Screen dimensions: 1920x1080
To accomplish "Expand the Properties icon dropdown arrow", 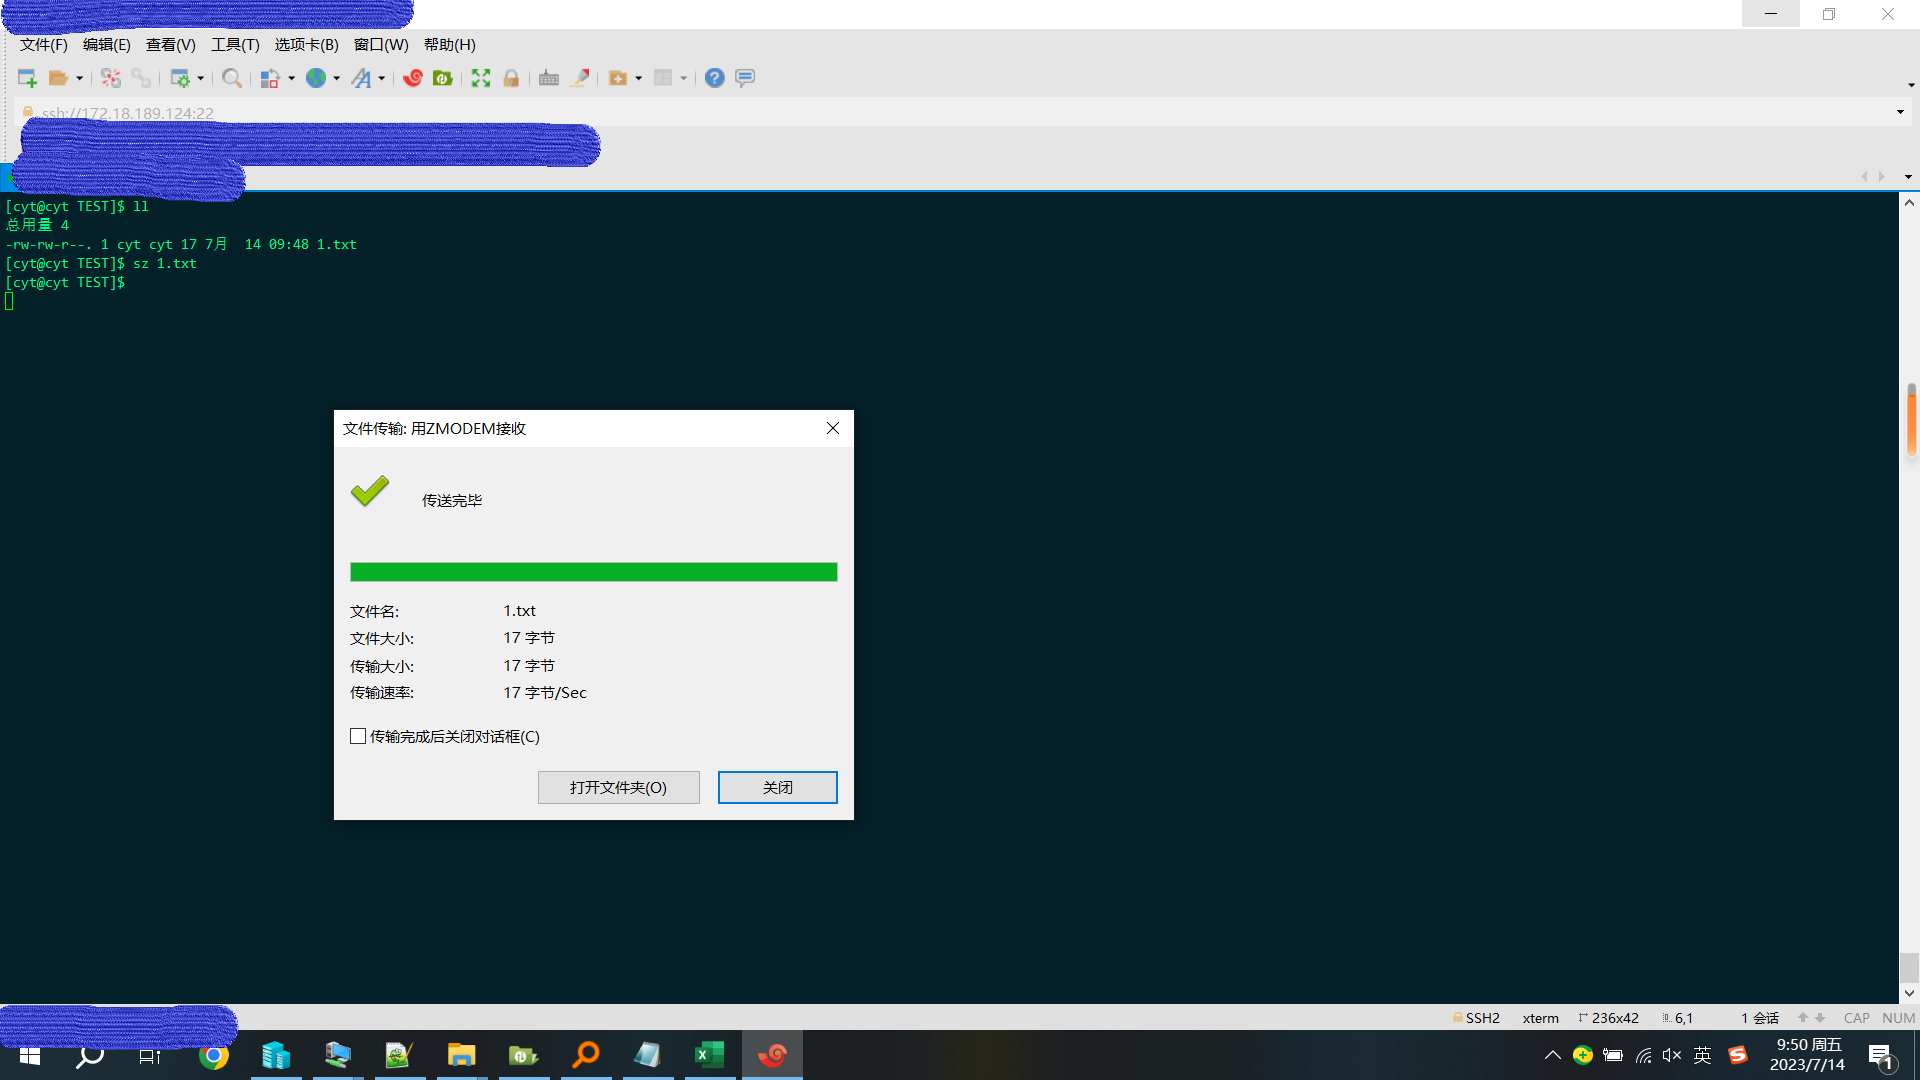I will (x=201, y=78).
